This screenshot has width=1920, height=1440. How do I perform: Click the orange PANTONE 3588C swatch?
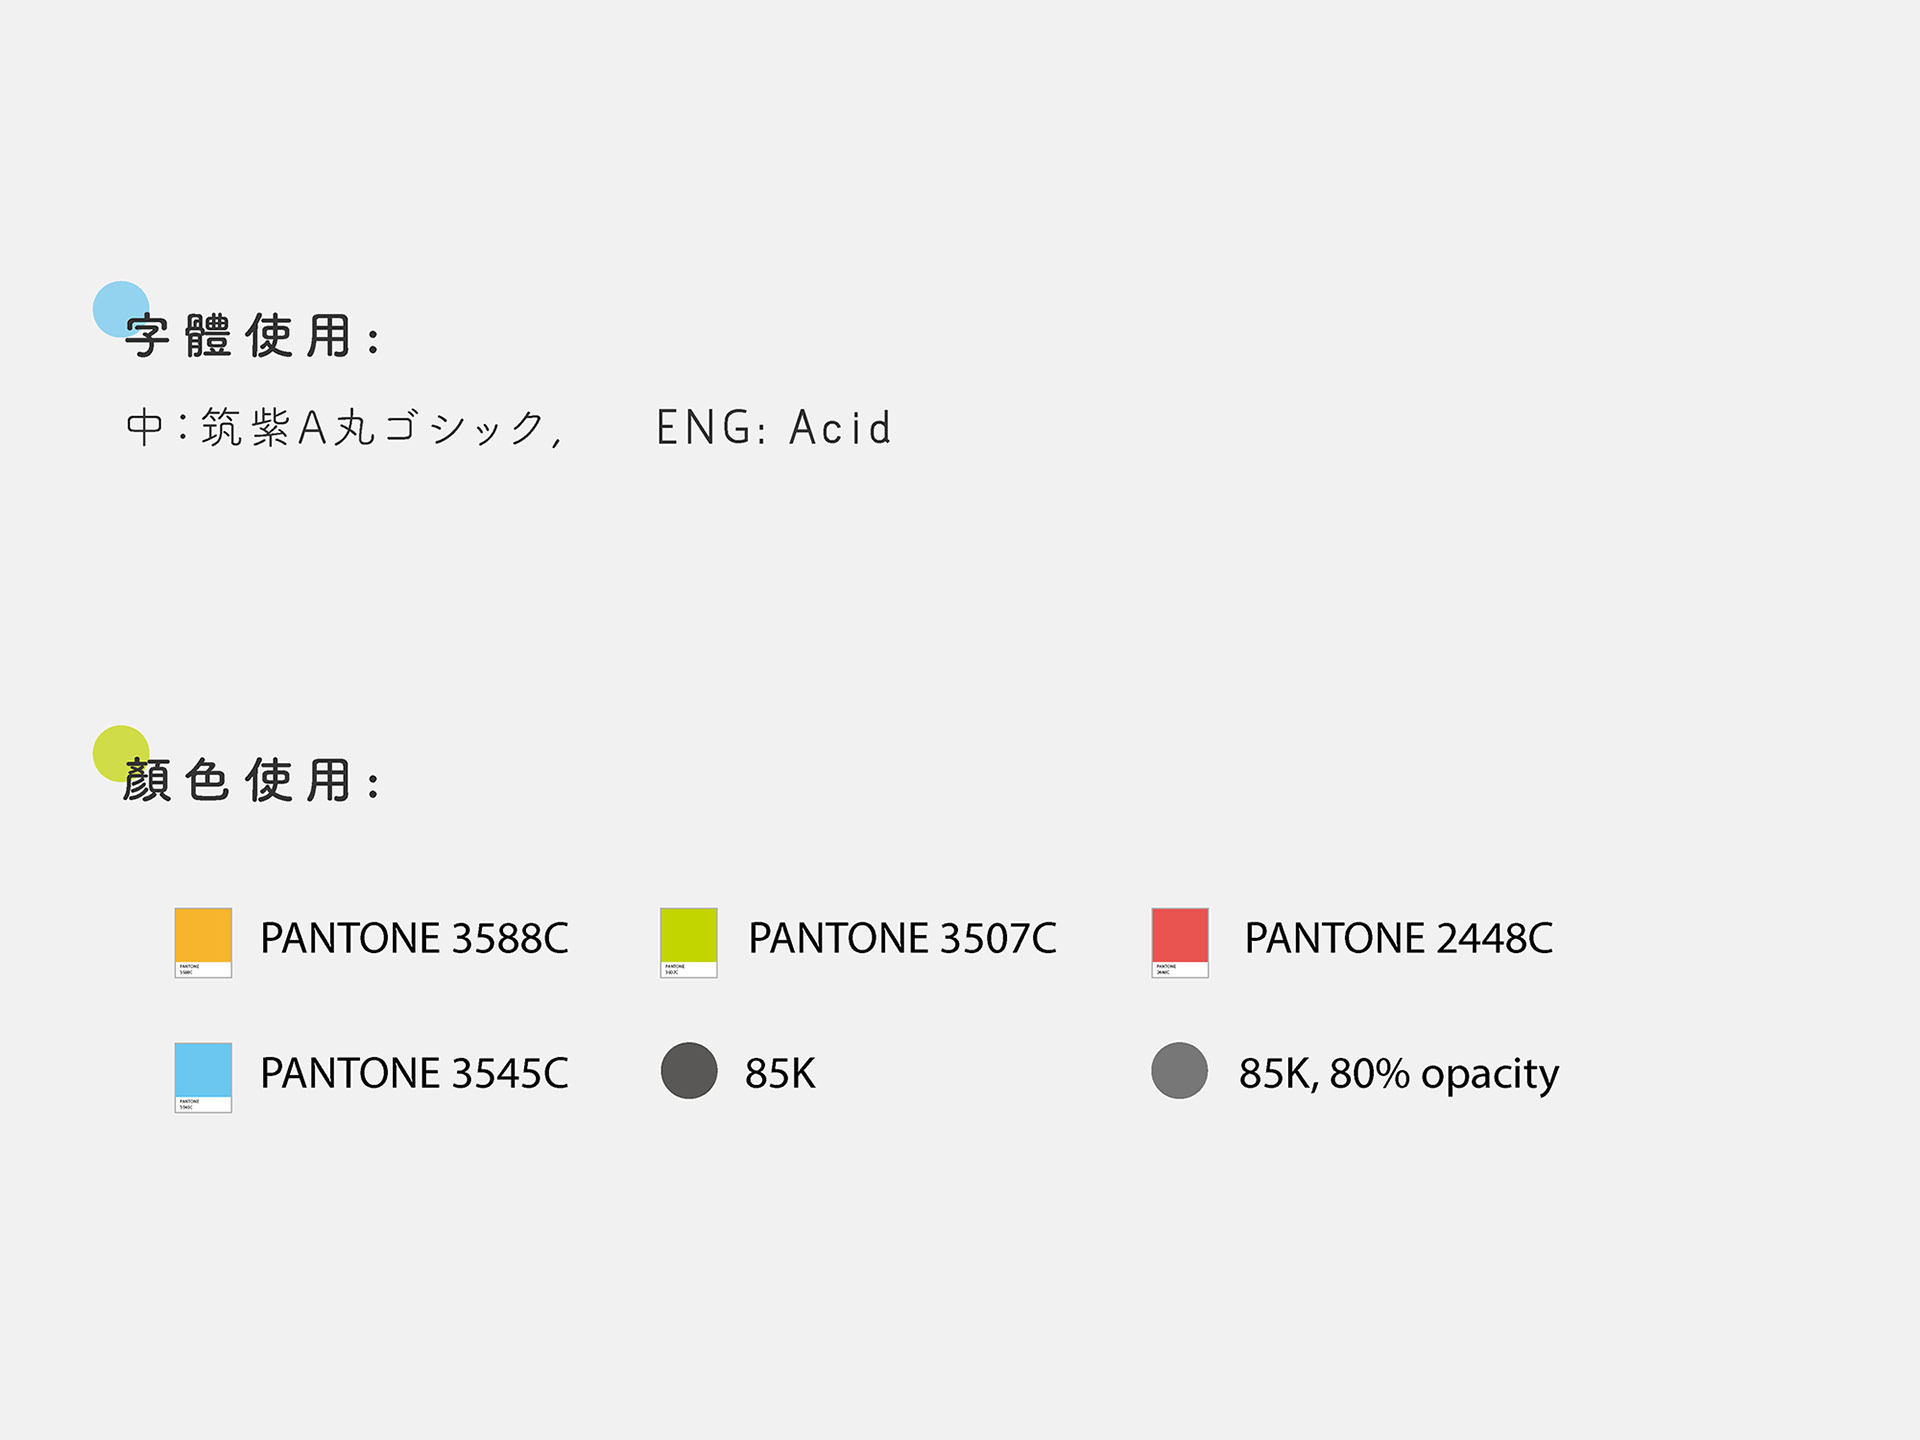[x=203, y=942]
